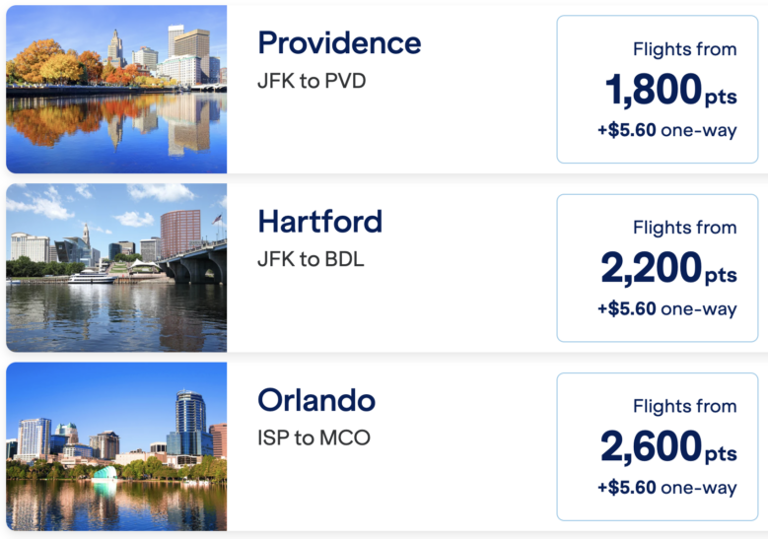Viewport: 768px width, 539px height.
Task: Click +$5.60 one-way under Orlando fare
Action: [x=667, y=488]
